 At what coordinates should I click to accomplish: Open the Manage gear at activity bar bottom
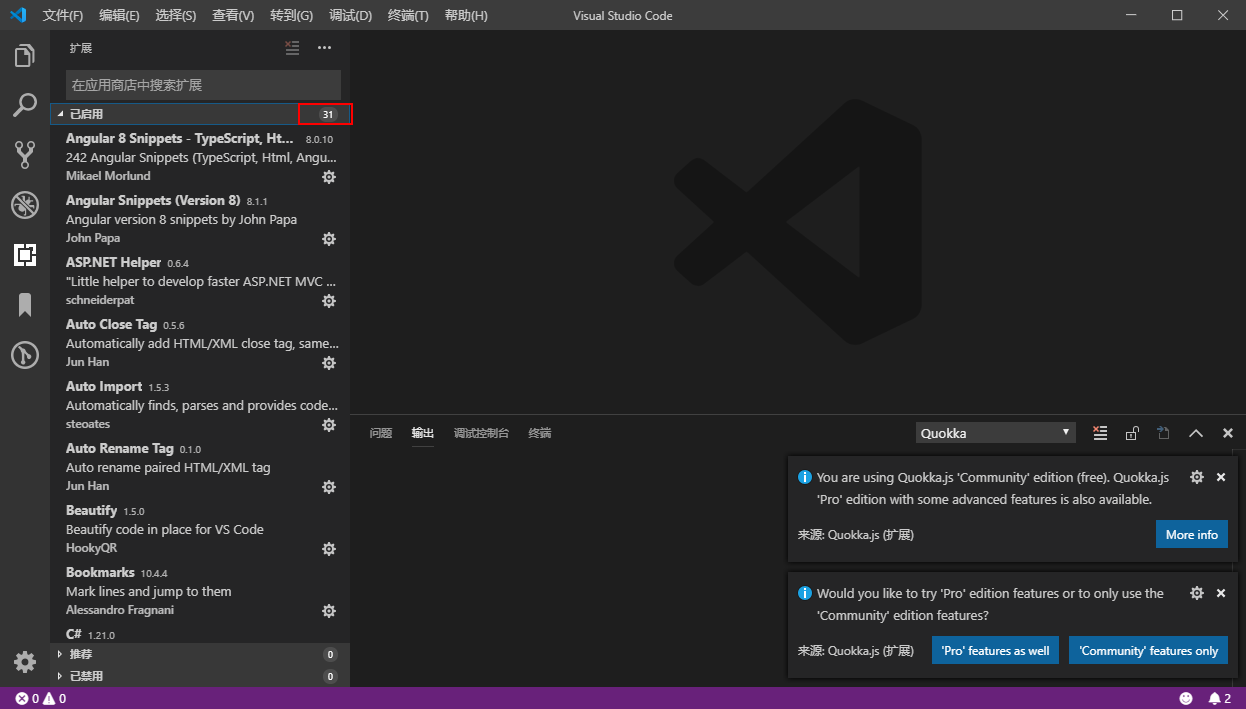click(x=25, y=661)
